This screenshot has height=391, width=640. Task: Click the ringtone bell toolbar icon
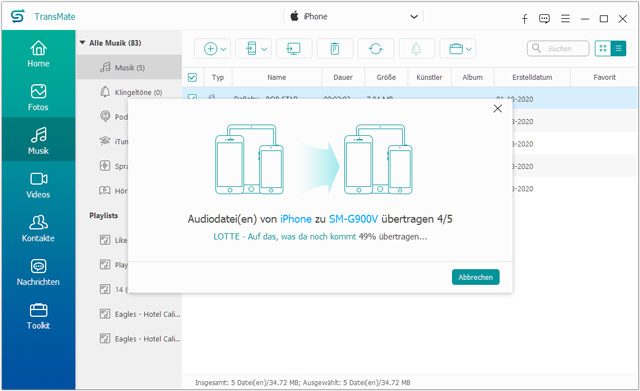(416, 49)
